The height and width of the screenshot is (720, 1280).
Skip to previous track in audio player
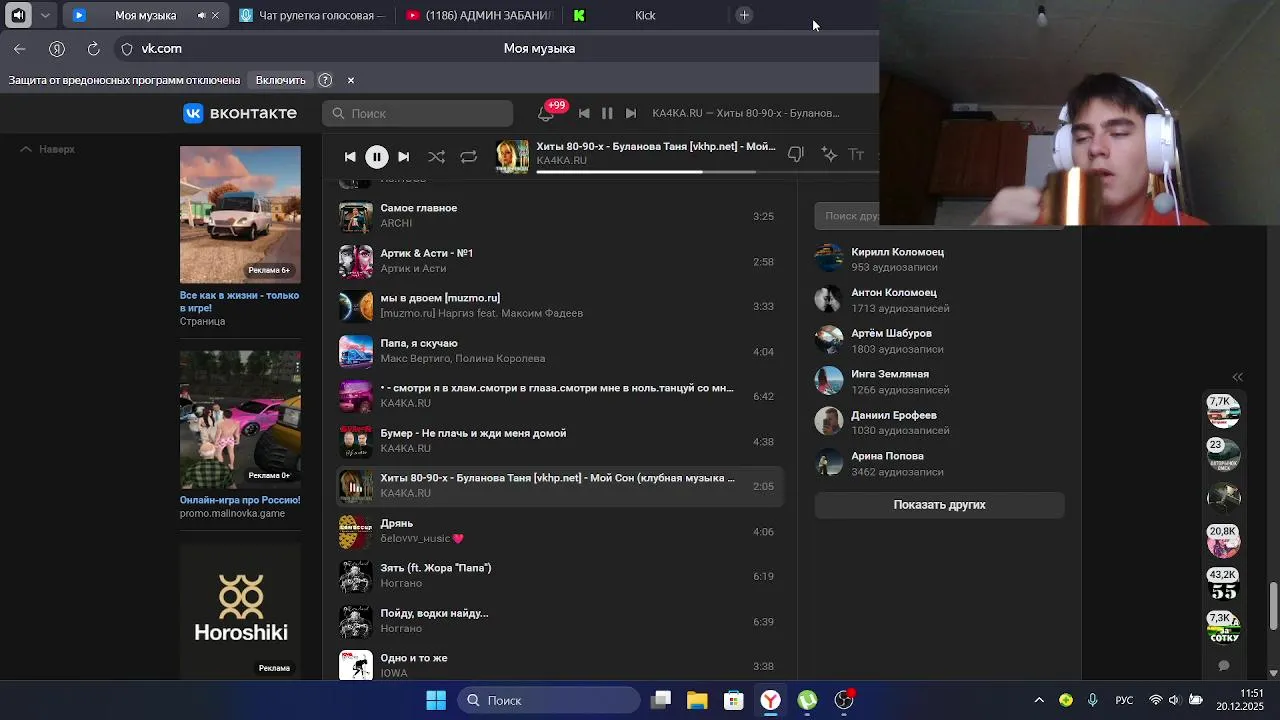coord(350,156)
